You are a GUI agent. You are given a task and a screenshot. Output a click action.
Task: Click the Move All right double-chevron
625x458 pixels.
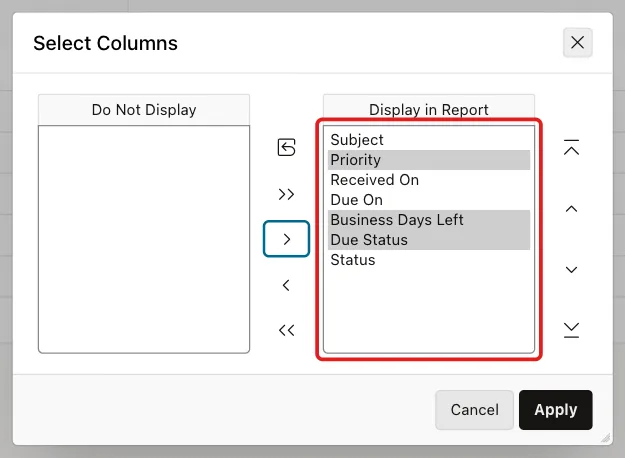tap(286, 194)
